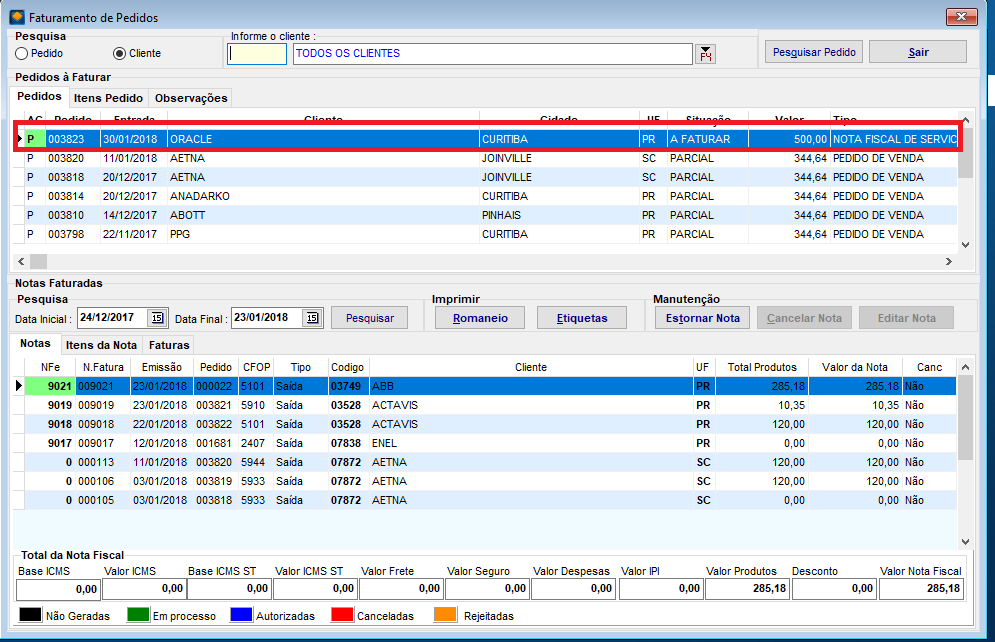Click the Valor da Nota column header
This screenshot has width=995, height=642.
(x=855, y=367)
